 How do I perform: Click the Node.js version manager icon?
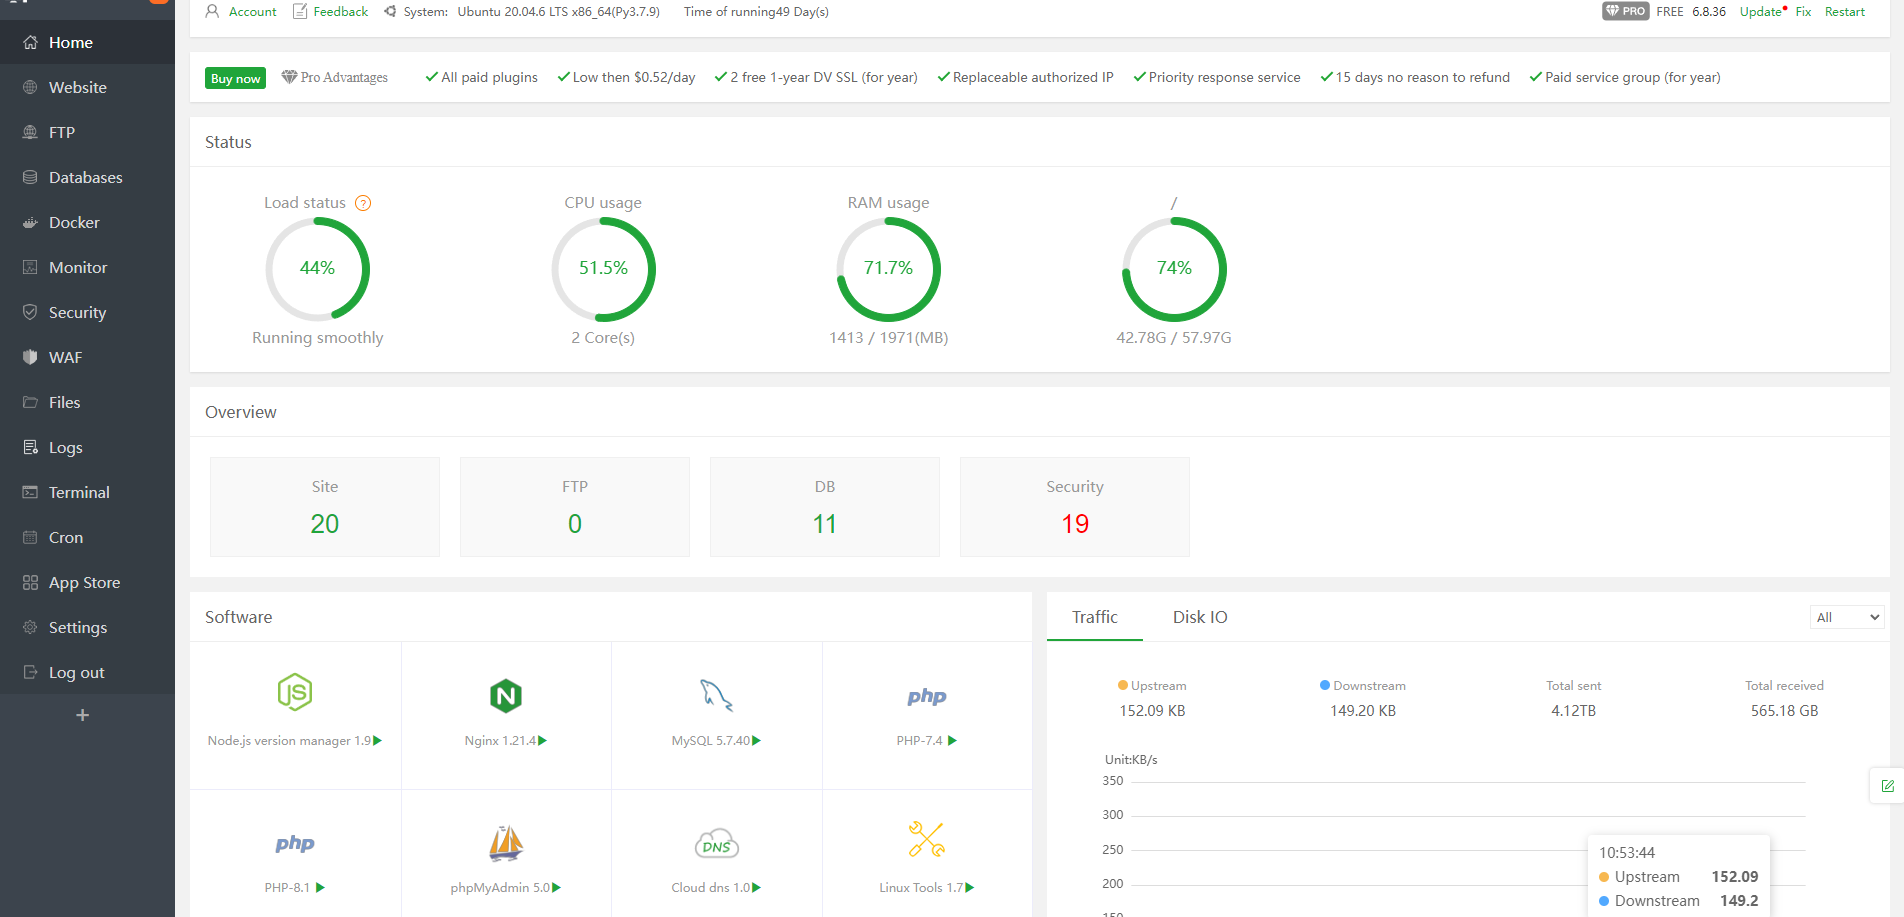point(295,692)
